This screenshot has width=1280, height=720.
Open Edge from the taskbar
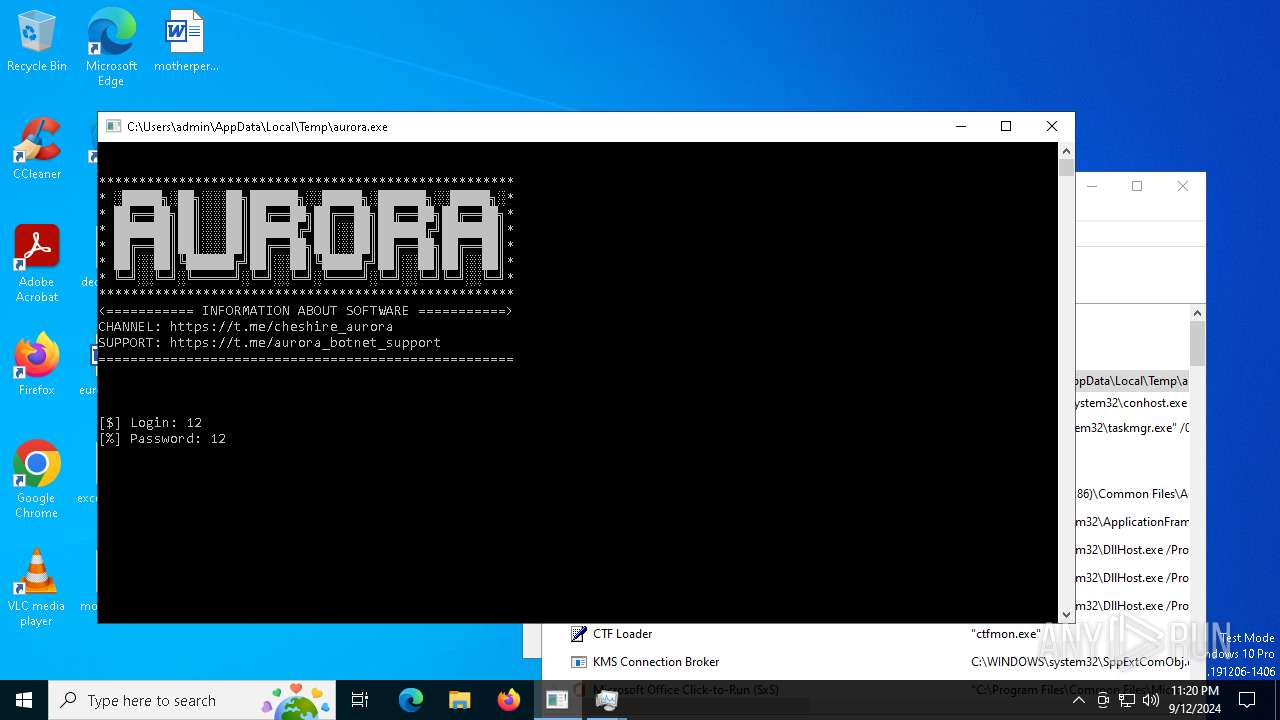tap(411, 700)
